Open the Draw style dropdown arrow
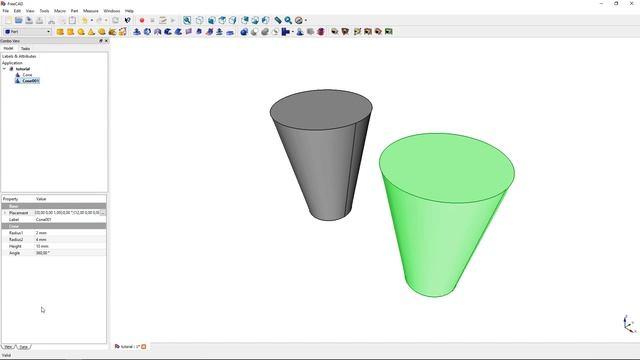 point(306,20)
